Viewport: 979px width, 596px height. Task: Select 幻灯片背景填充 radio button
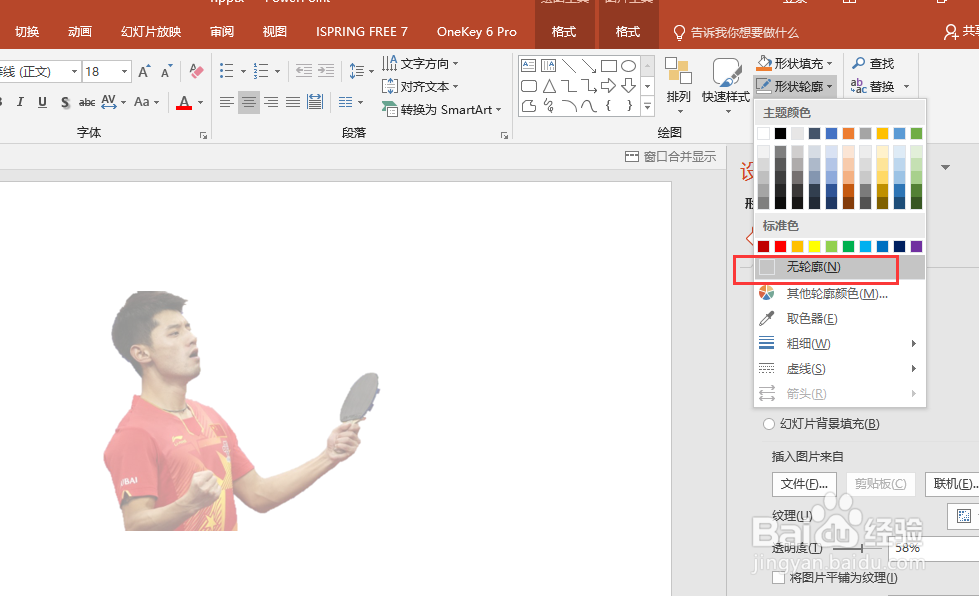pos(769,424)
